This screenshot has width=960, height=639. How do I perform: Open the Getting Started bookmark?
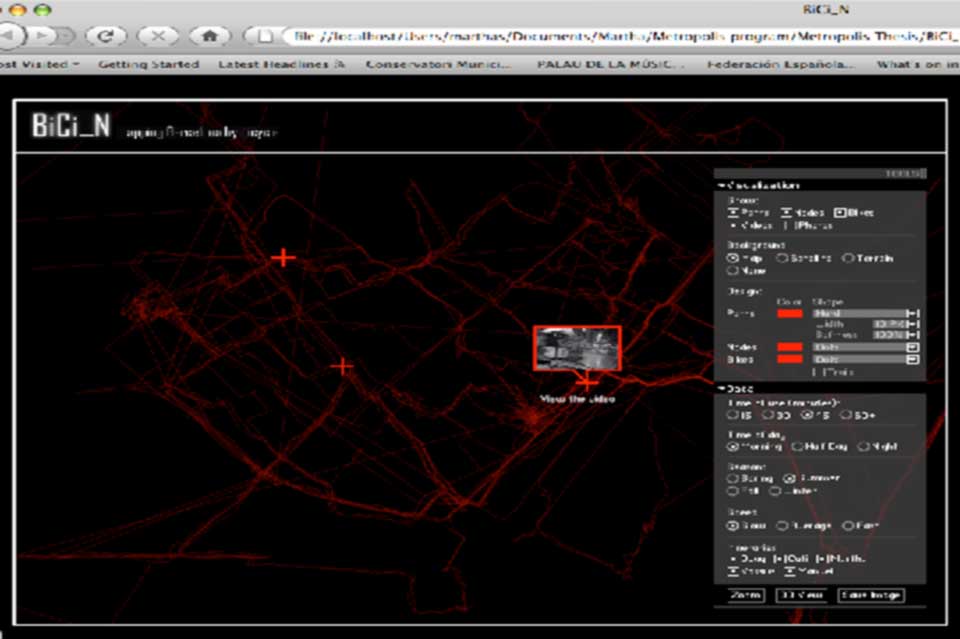point(149,64)
